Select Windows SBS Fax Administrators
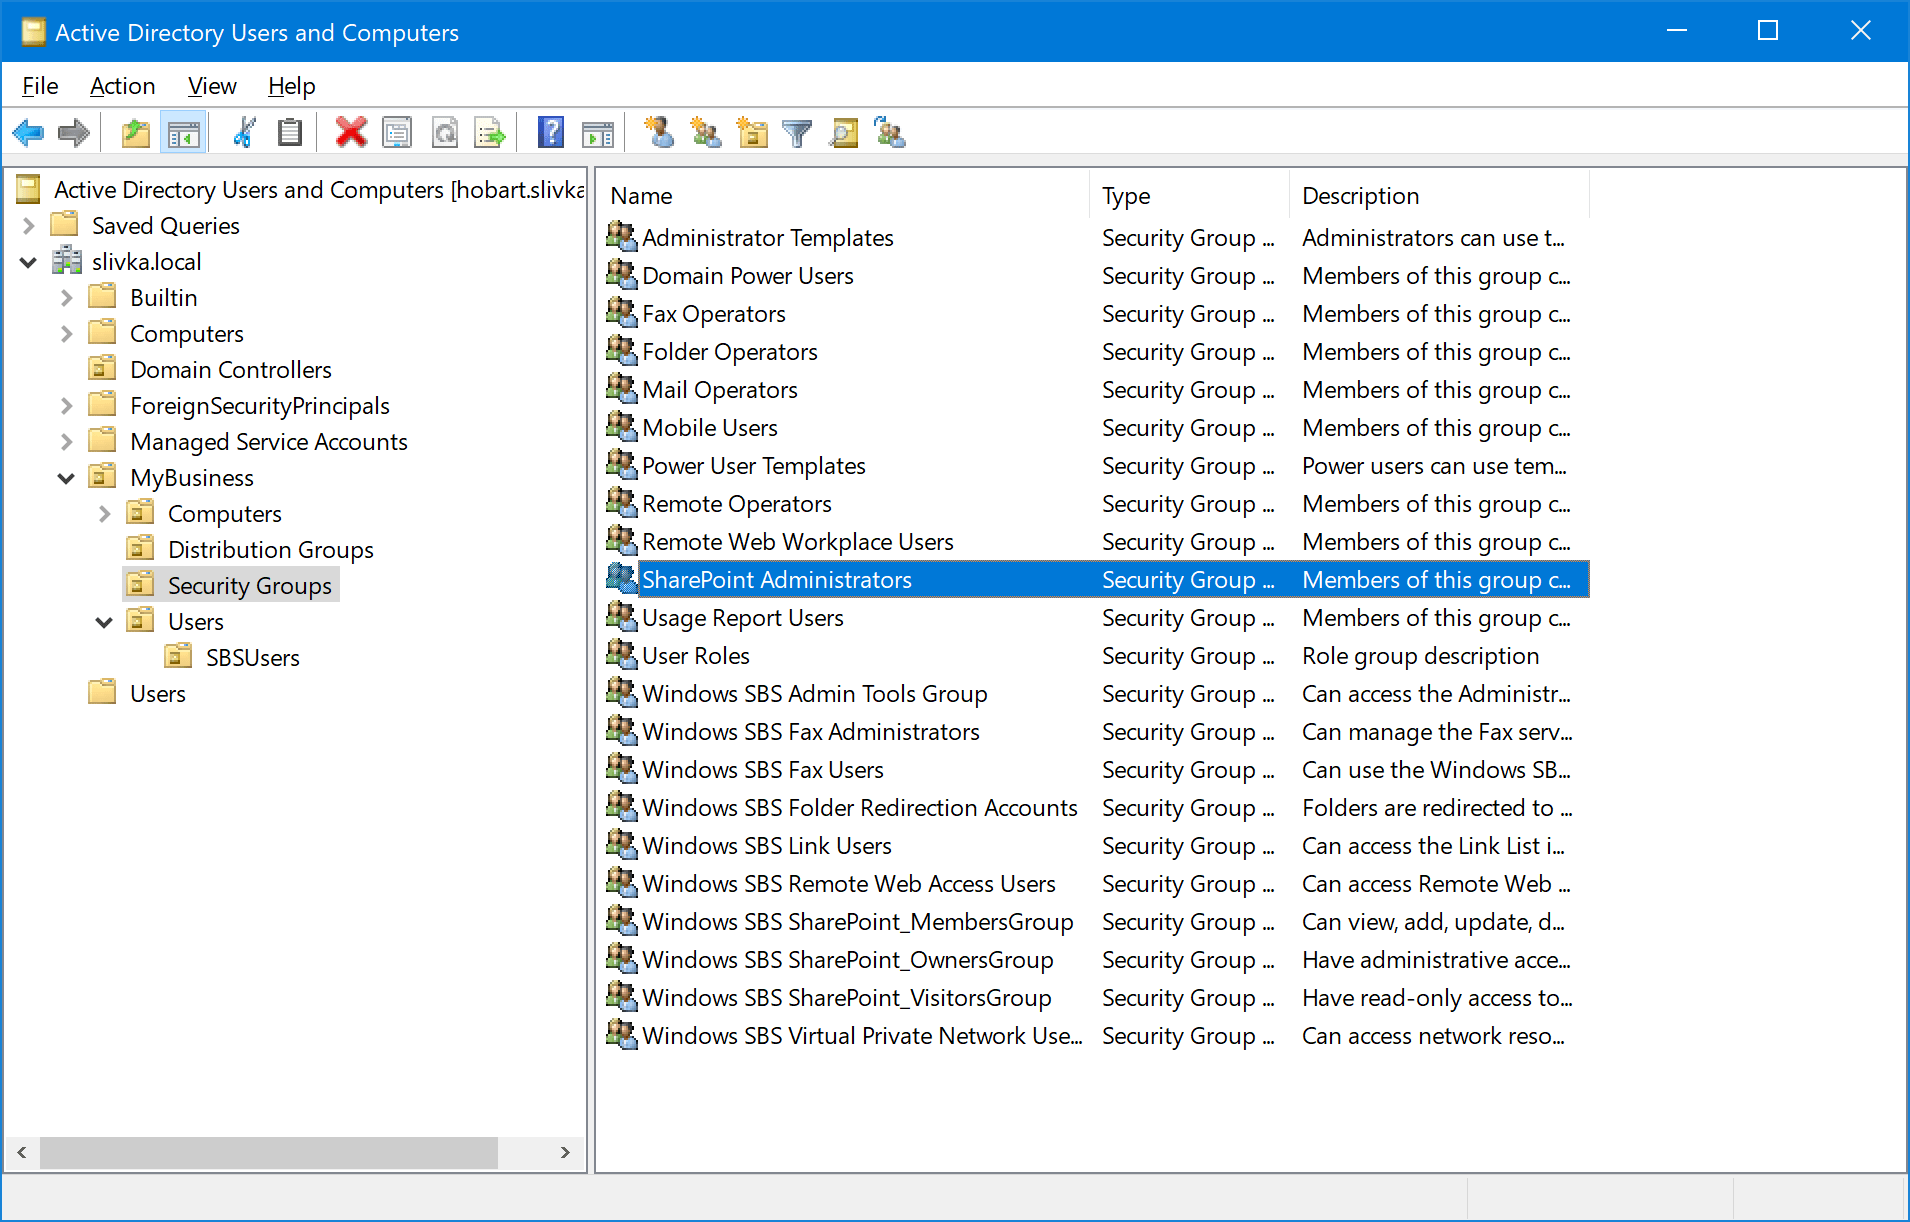 810,732
